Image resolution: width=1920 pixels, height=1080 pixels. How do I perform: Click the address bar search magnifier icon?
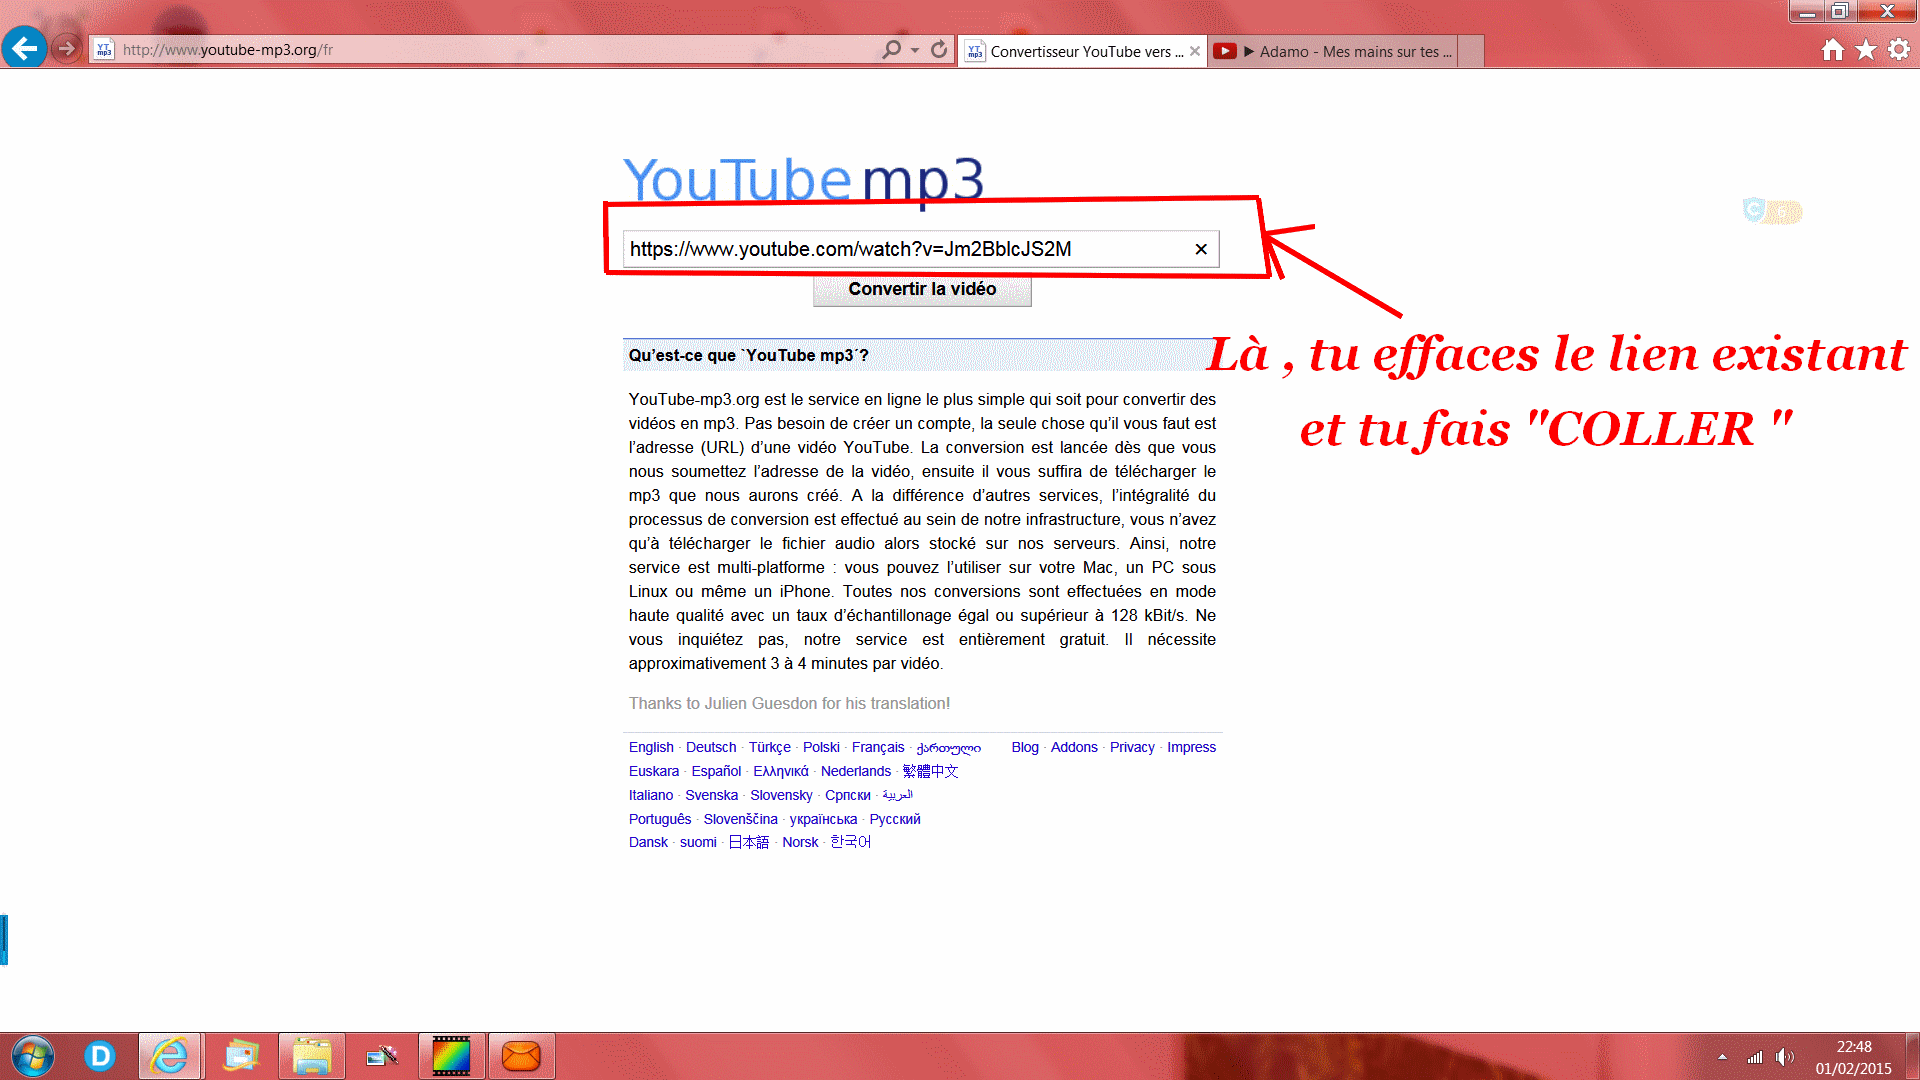pos(890,49)
